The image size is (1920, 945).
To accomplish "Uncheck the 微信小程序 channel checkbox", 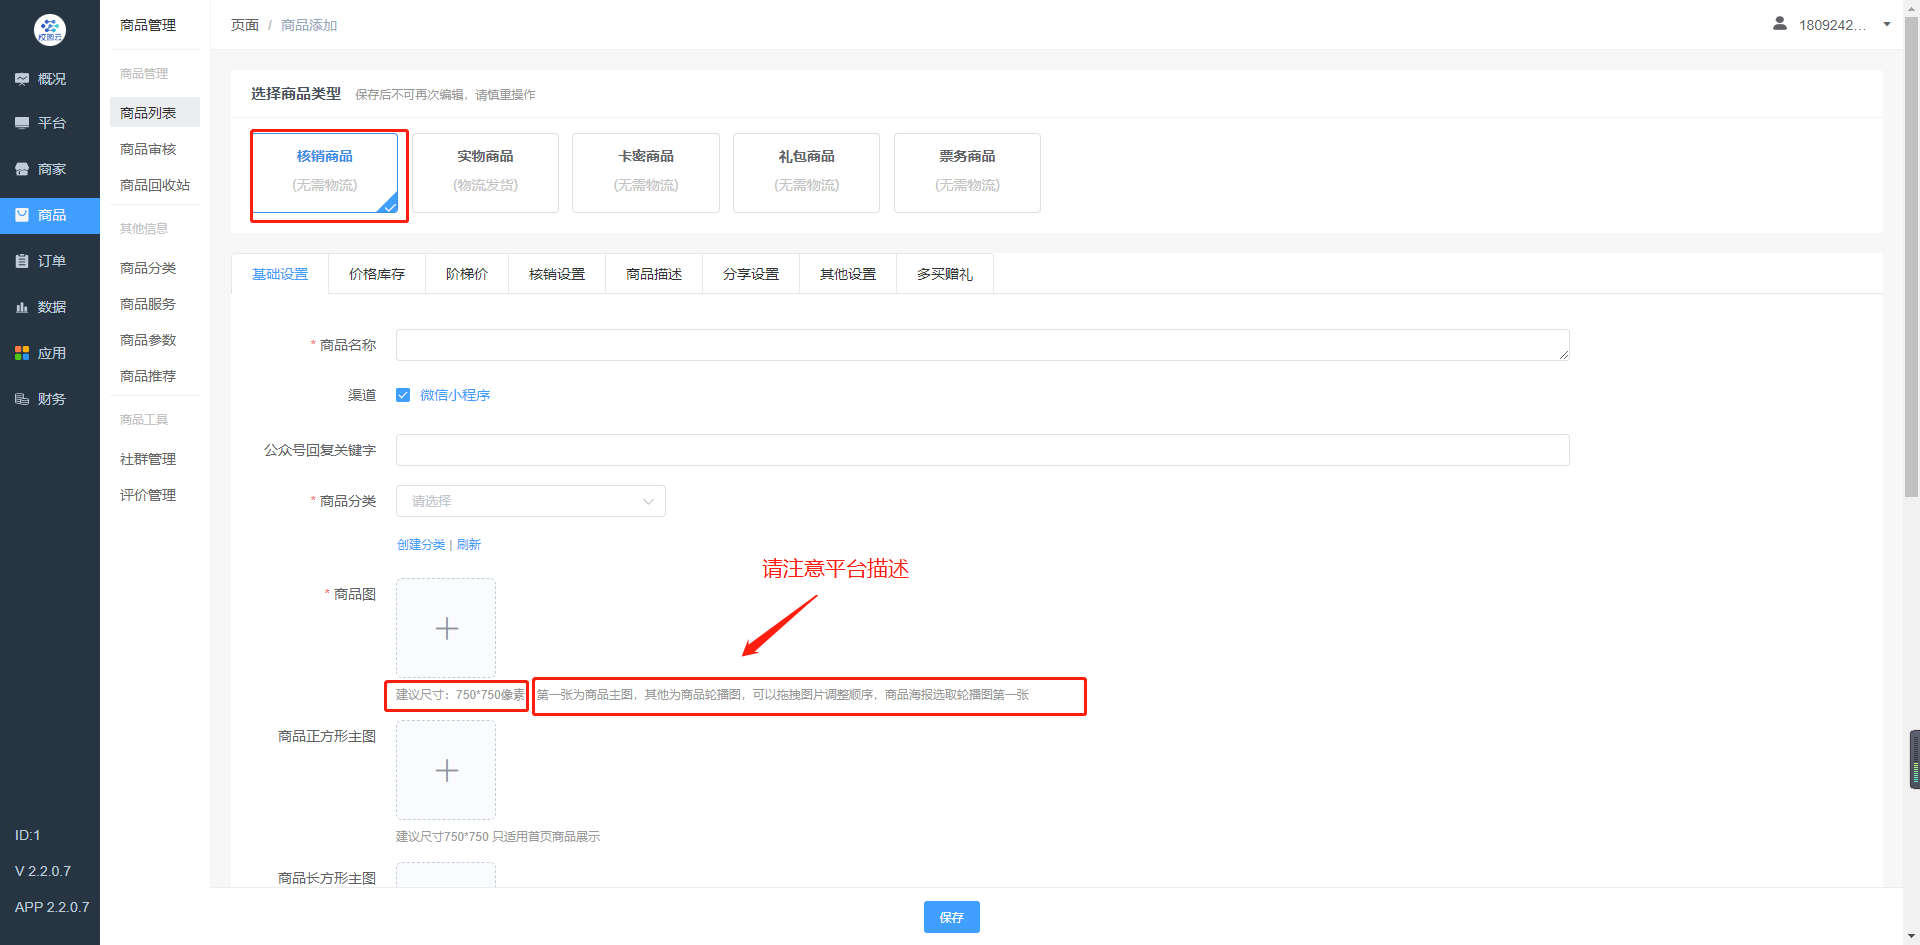I will pyautogui.click(x=403, y=395).
